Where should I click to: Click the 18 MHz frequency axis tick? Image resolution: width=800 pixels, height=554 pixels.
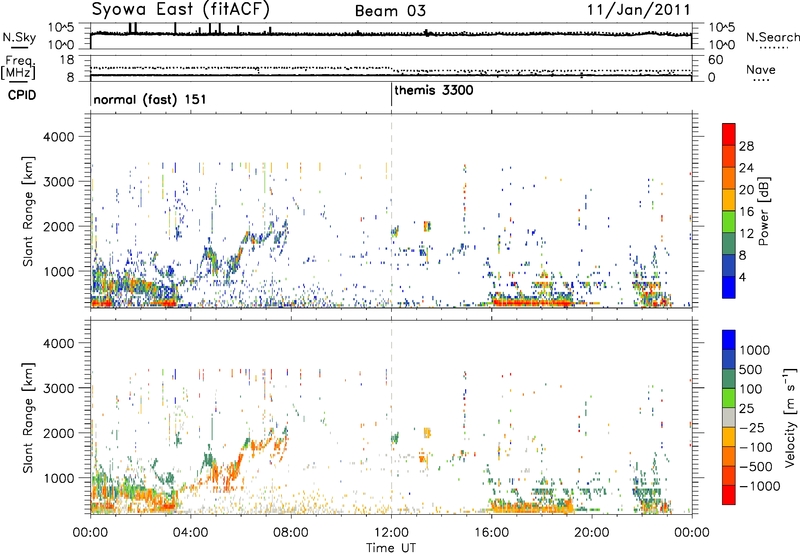(67, 60)
